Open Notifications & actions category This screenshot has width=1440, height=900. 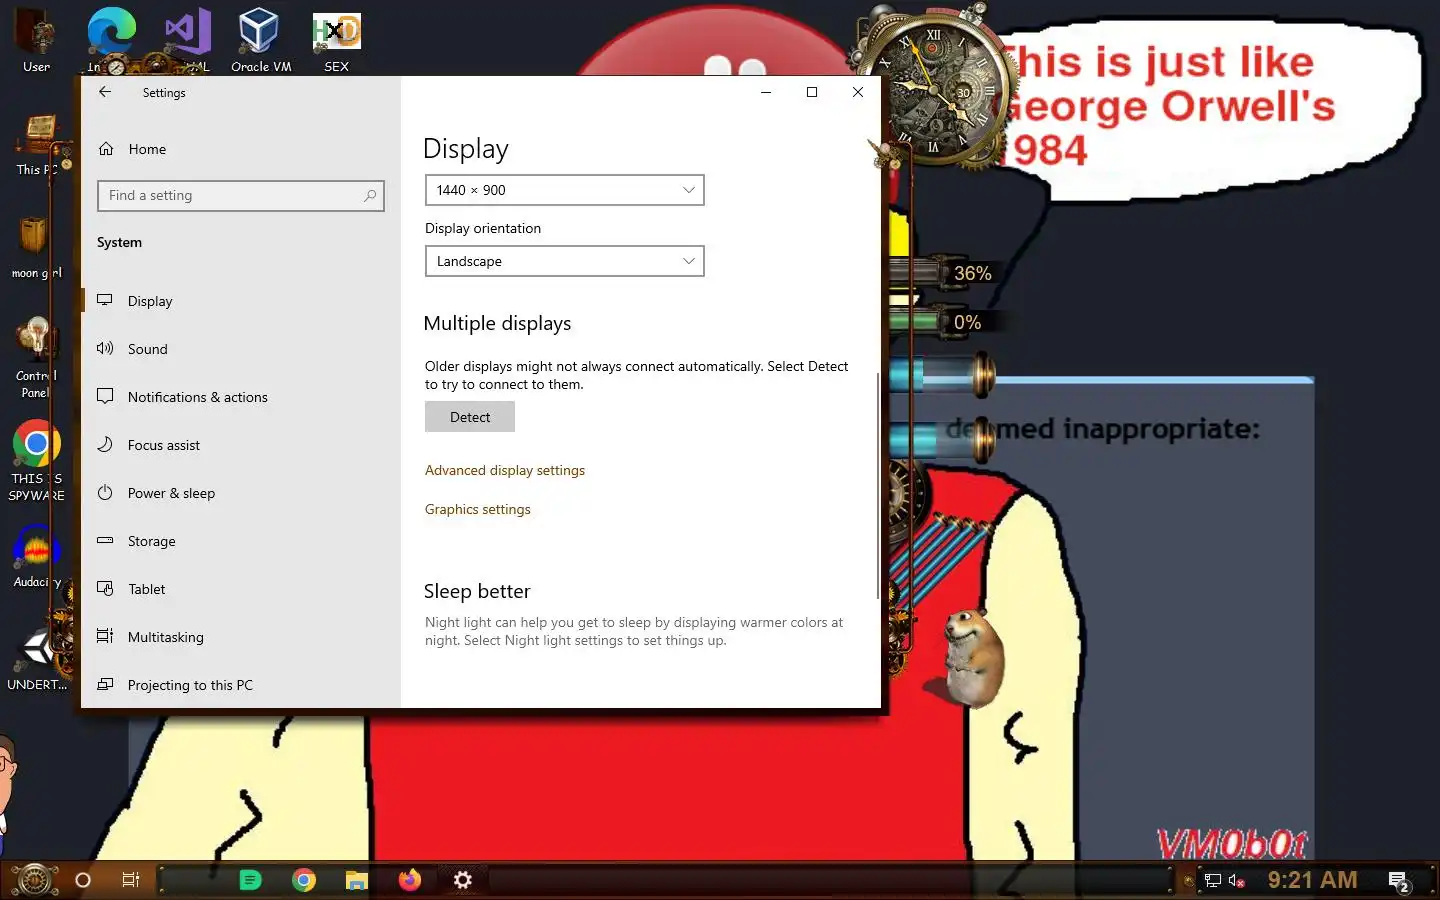point(240,397)
